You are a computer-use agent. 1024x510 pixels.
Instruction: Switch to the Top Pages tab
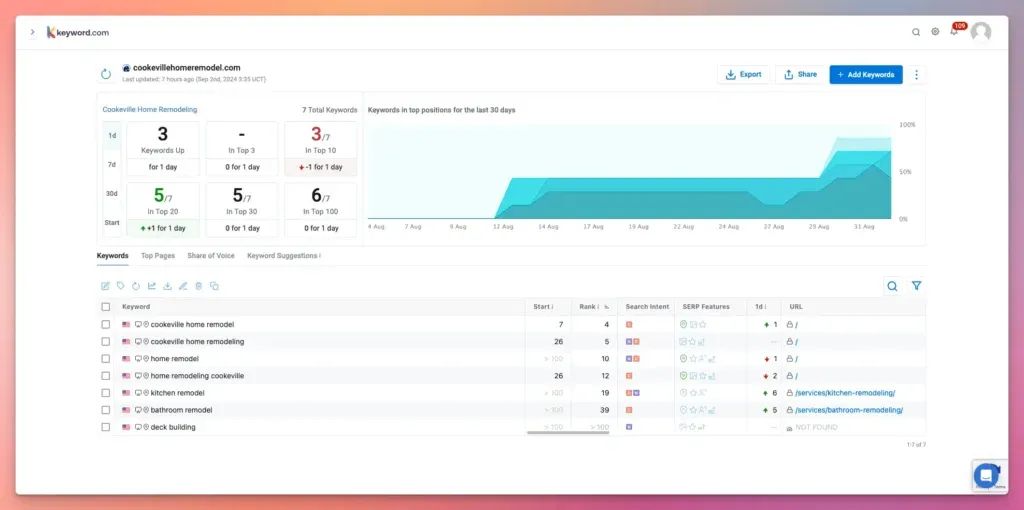tap(158, 256)
